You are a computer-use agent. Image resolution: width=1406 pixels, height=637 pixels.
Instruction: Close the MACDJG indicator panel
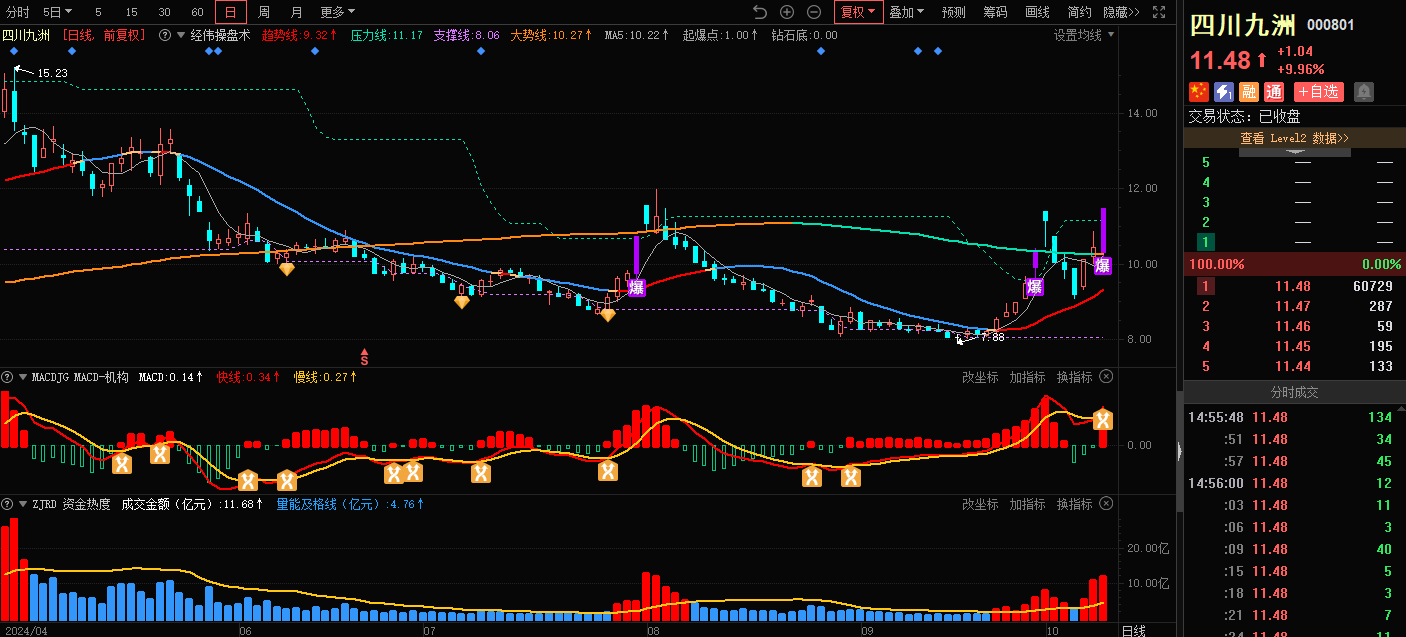pos(1106,377)
